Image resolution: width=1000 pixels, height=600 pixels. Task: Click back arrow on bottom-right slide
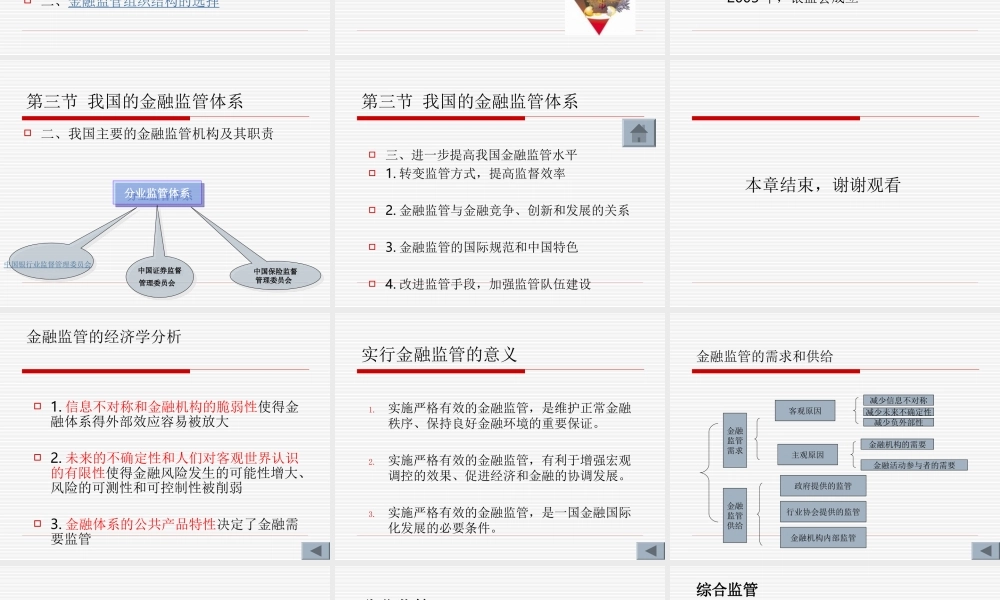click(x=986, y=551)
